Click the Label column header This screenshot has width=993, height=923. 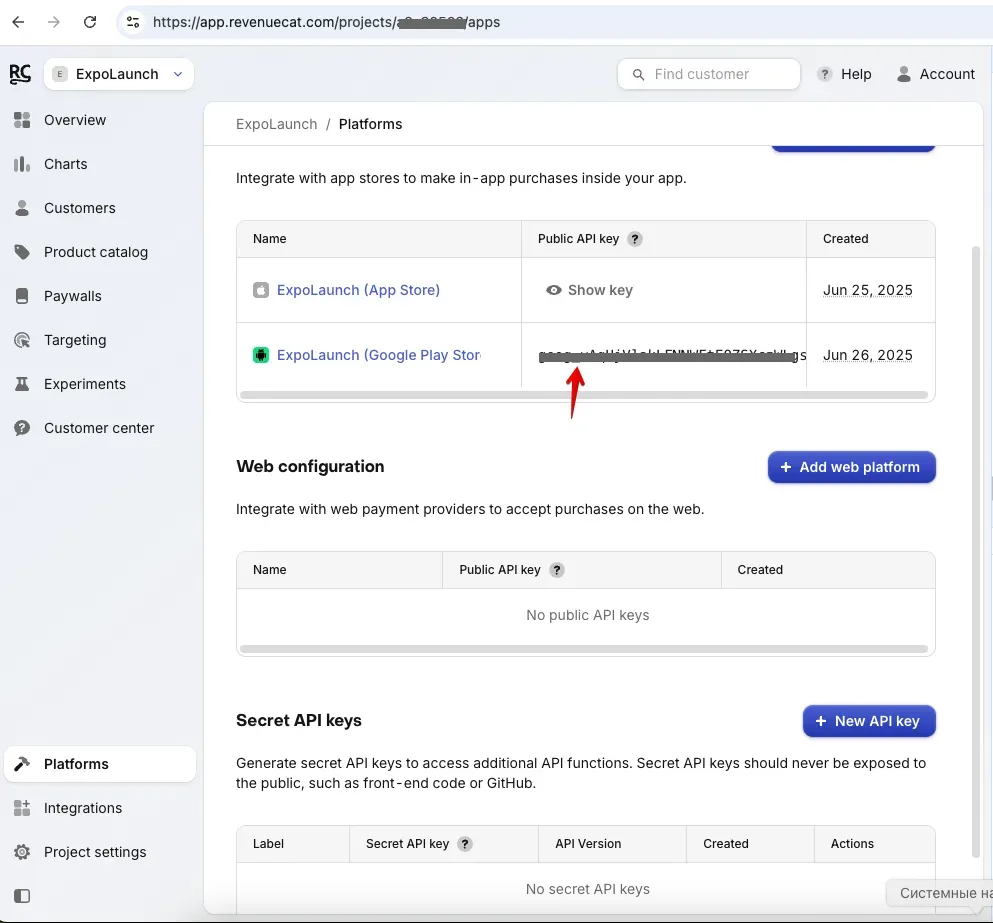[x=268, y=844]
